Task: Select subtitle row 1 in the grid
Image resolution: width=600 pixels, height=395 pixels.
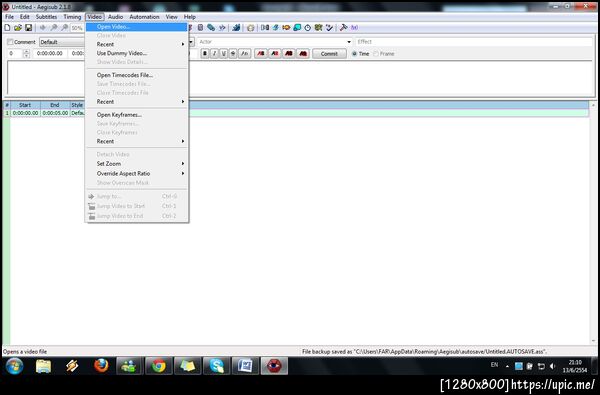Action: (x=295, y=113)
